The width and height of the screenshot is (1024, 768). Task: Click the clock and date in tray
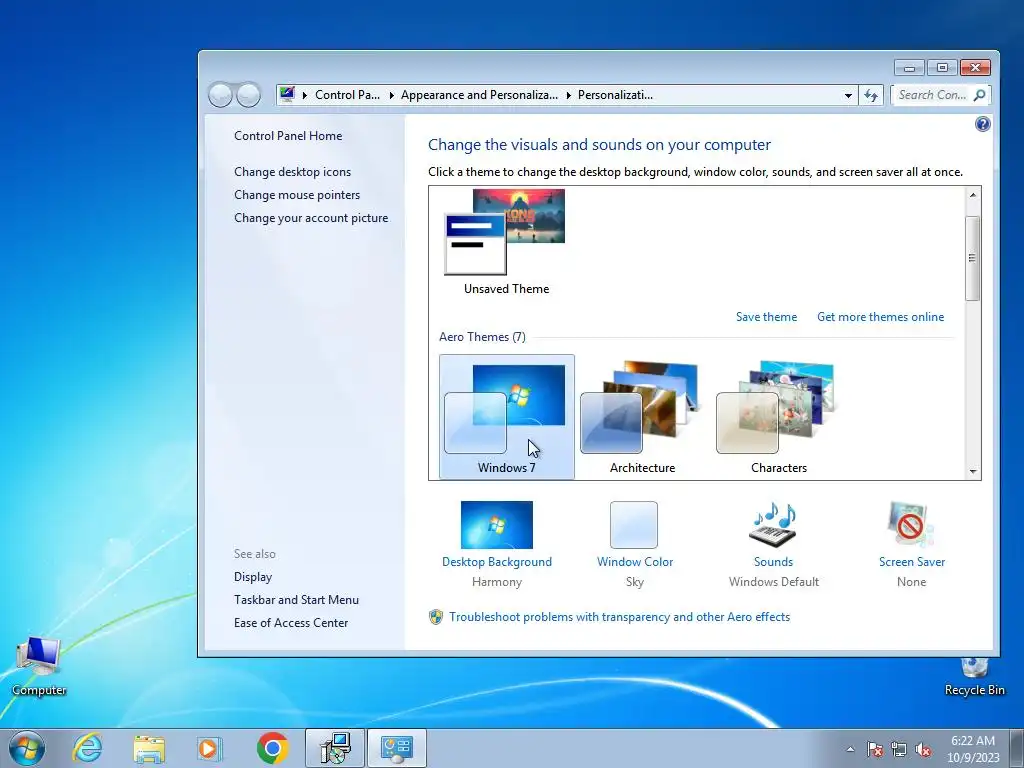[973, 749]
